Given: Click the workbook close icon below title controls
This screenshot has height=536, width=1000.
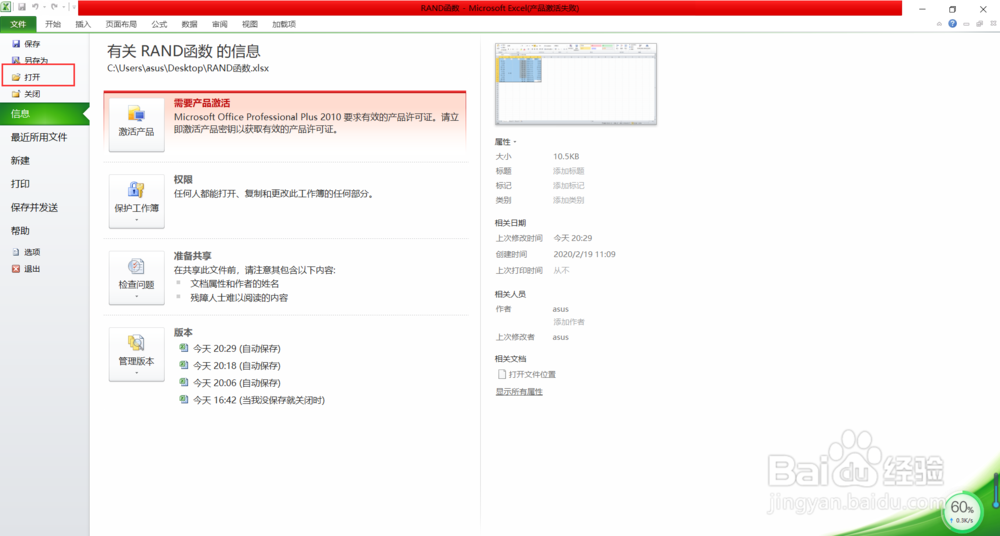Looking at the screenshot, I should pos(992,24).
